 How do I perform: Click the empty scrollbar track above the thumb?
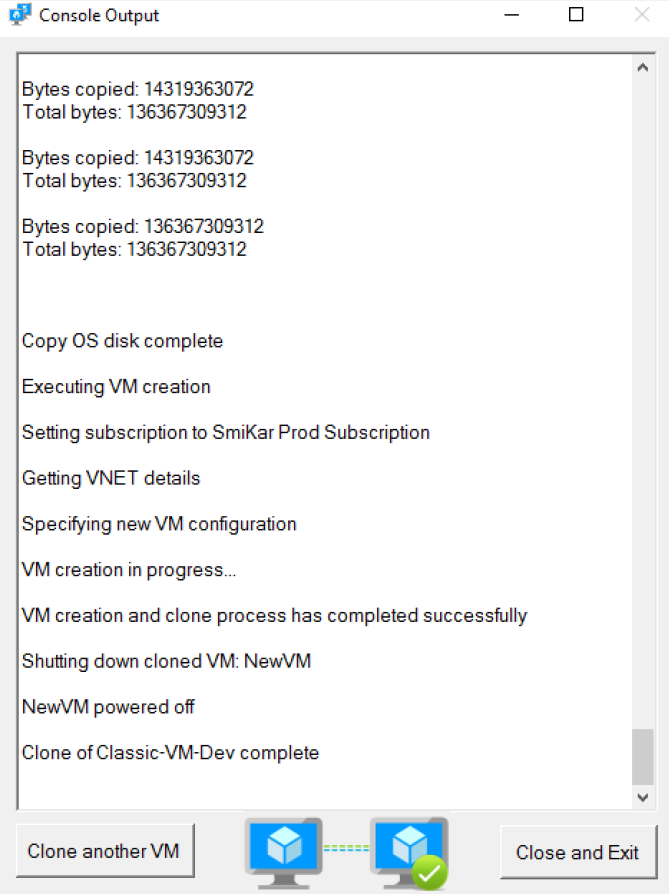point(643,403)
